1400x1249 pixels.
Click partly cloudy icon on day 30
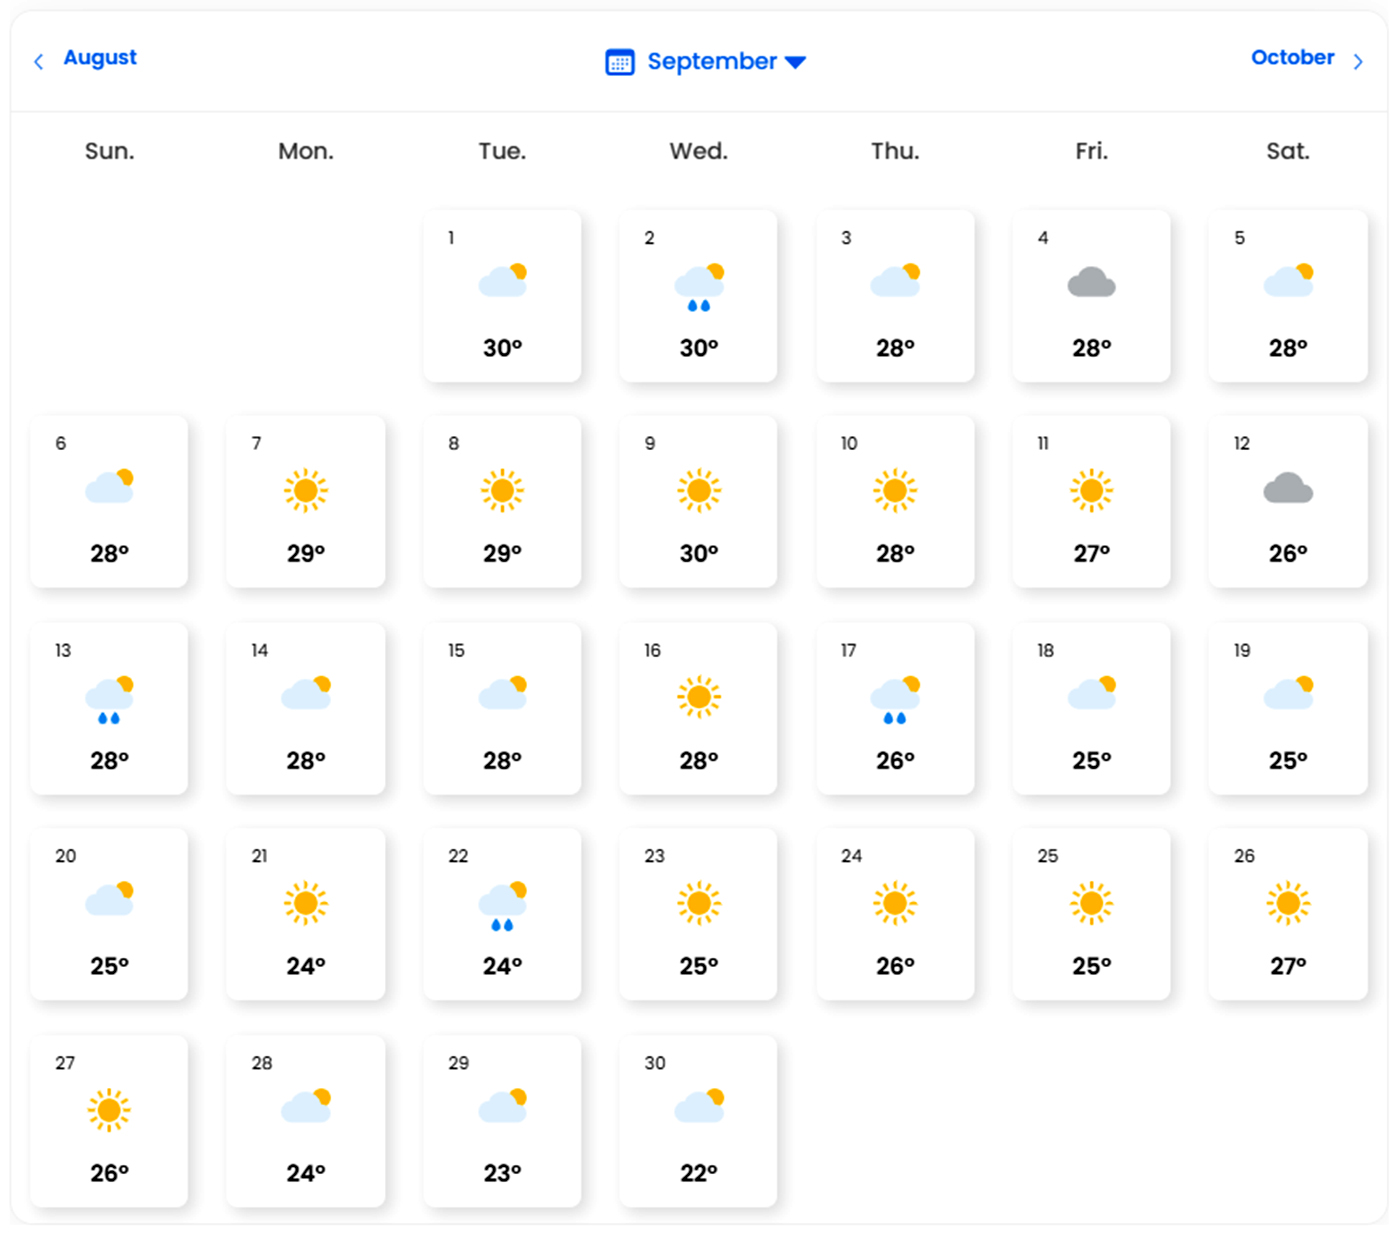coord(699,1106)
